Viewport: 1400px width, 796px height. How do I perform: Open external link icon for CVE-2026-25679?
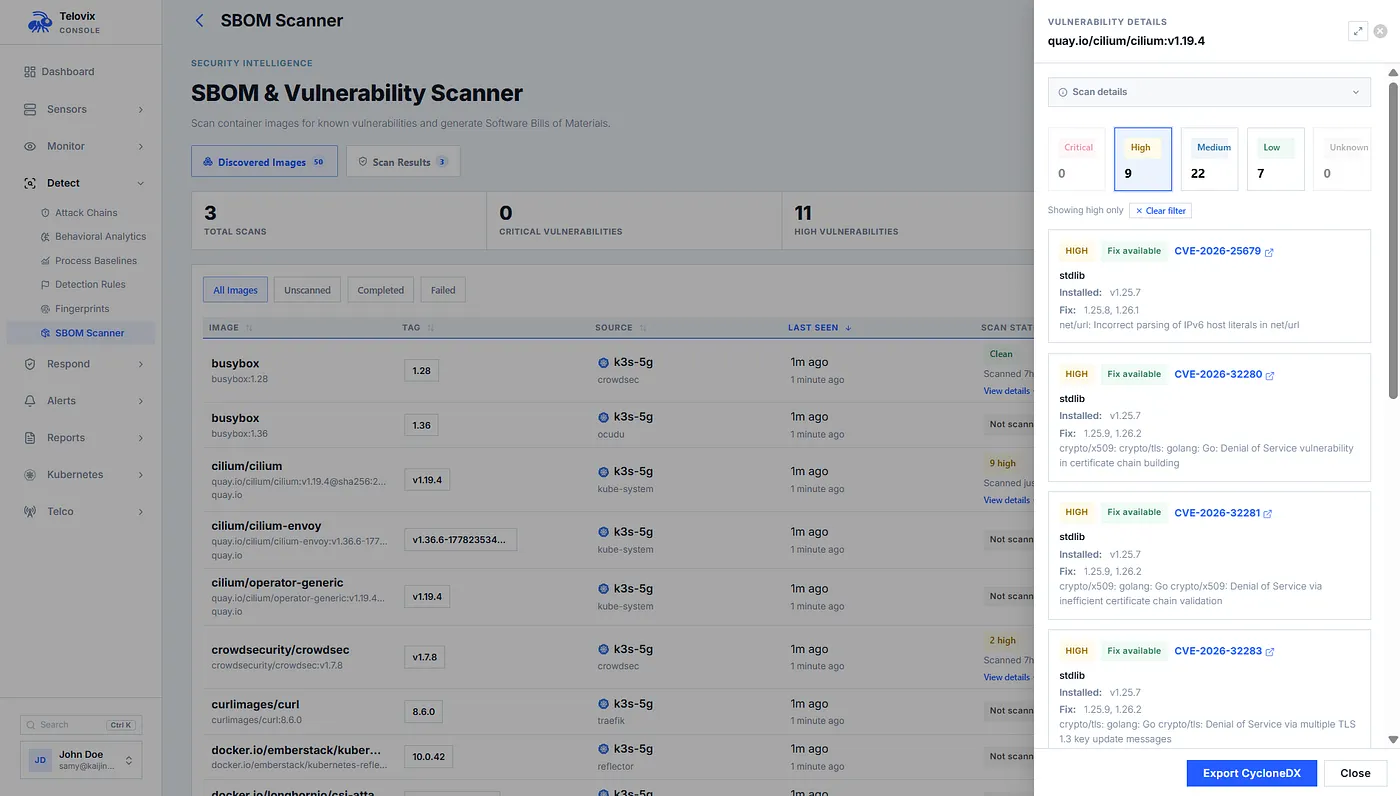1270,252
